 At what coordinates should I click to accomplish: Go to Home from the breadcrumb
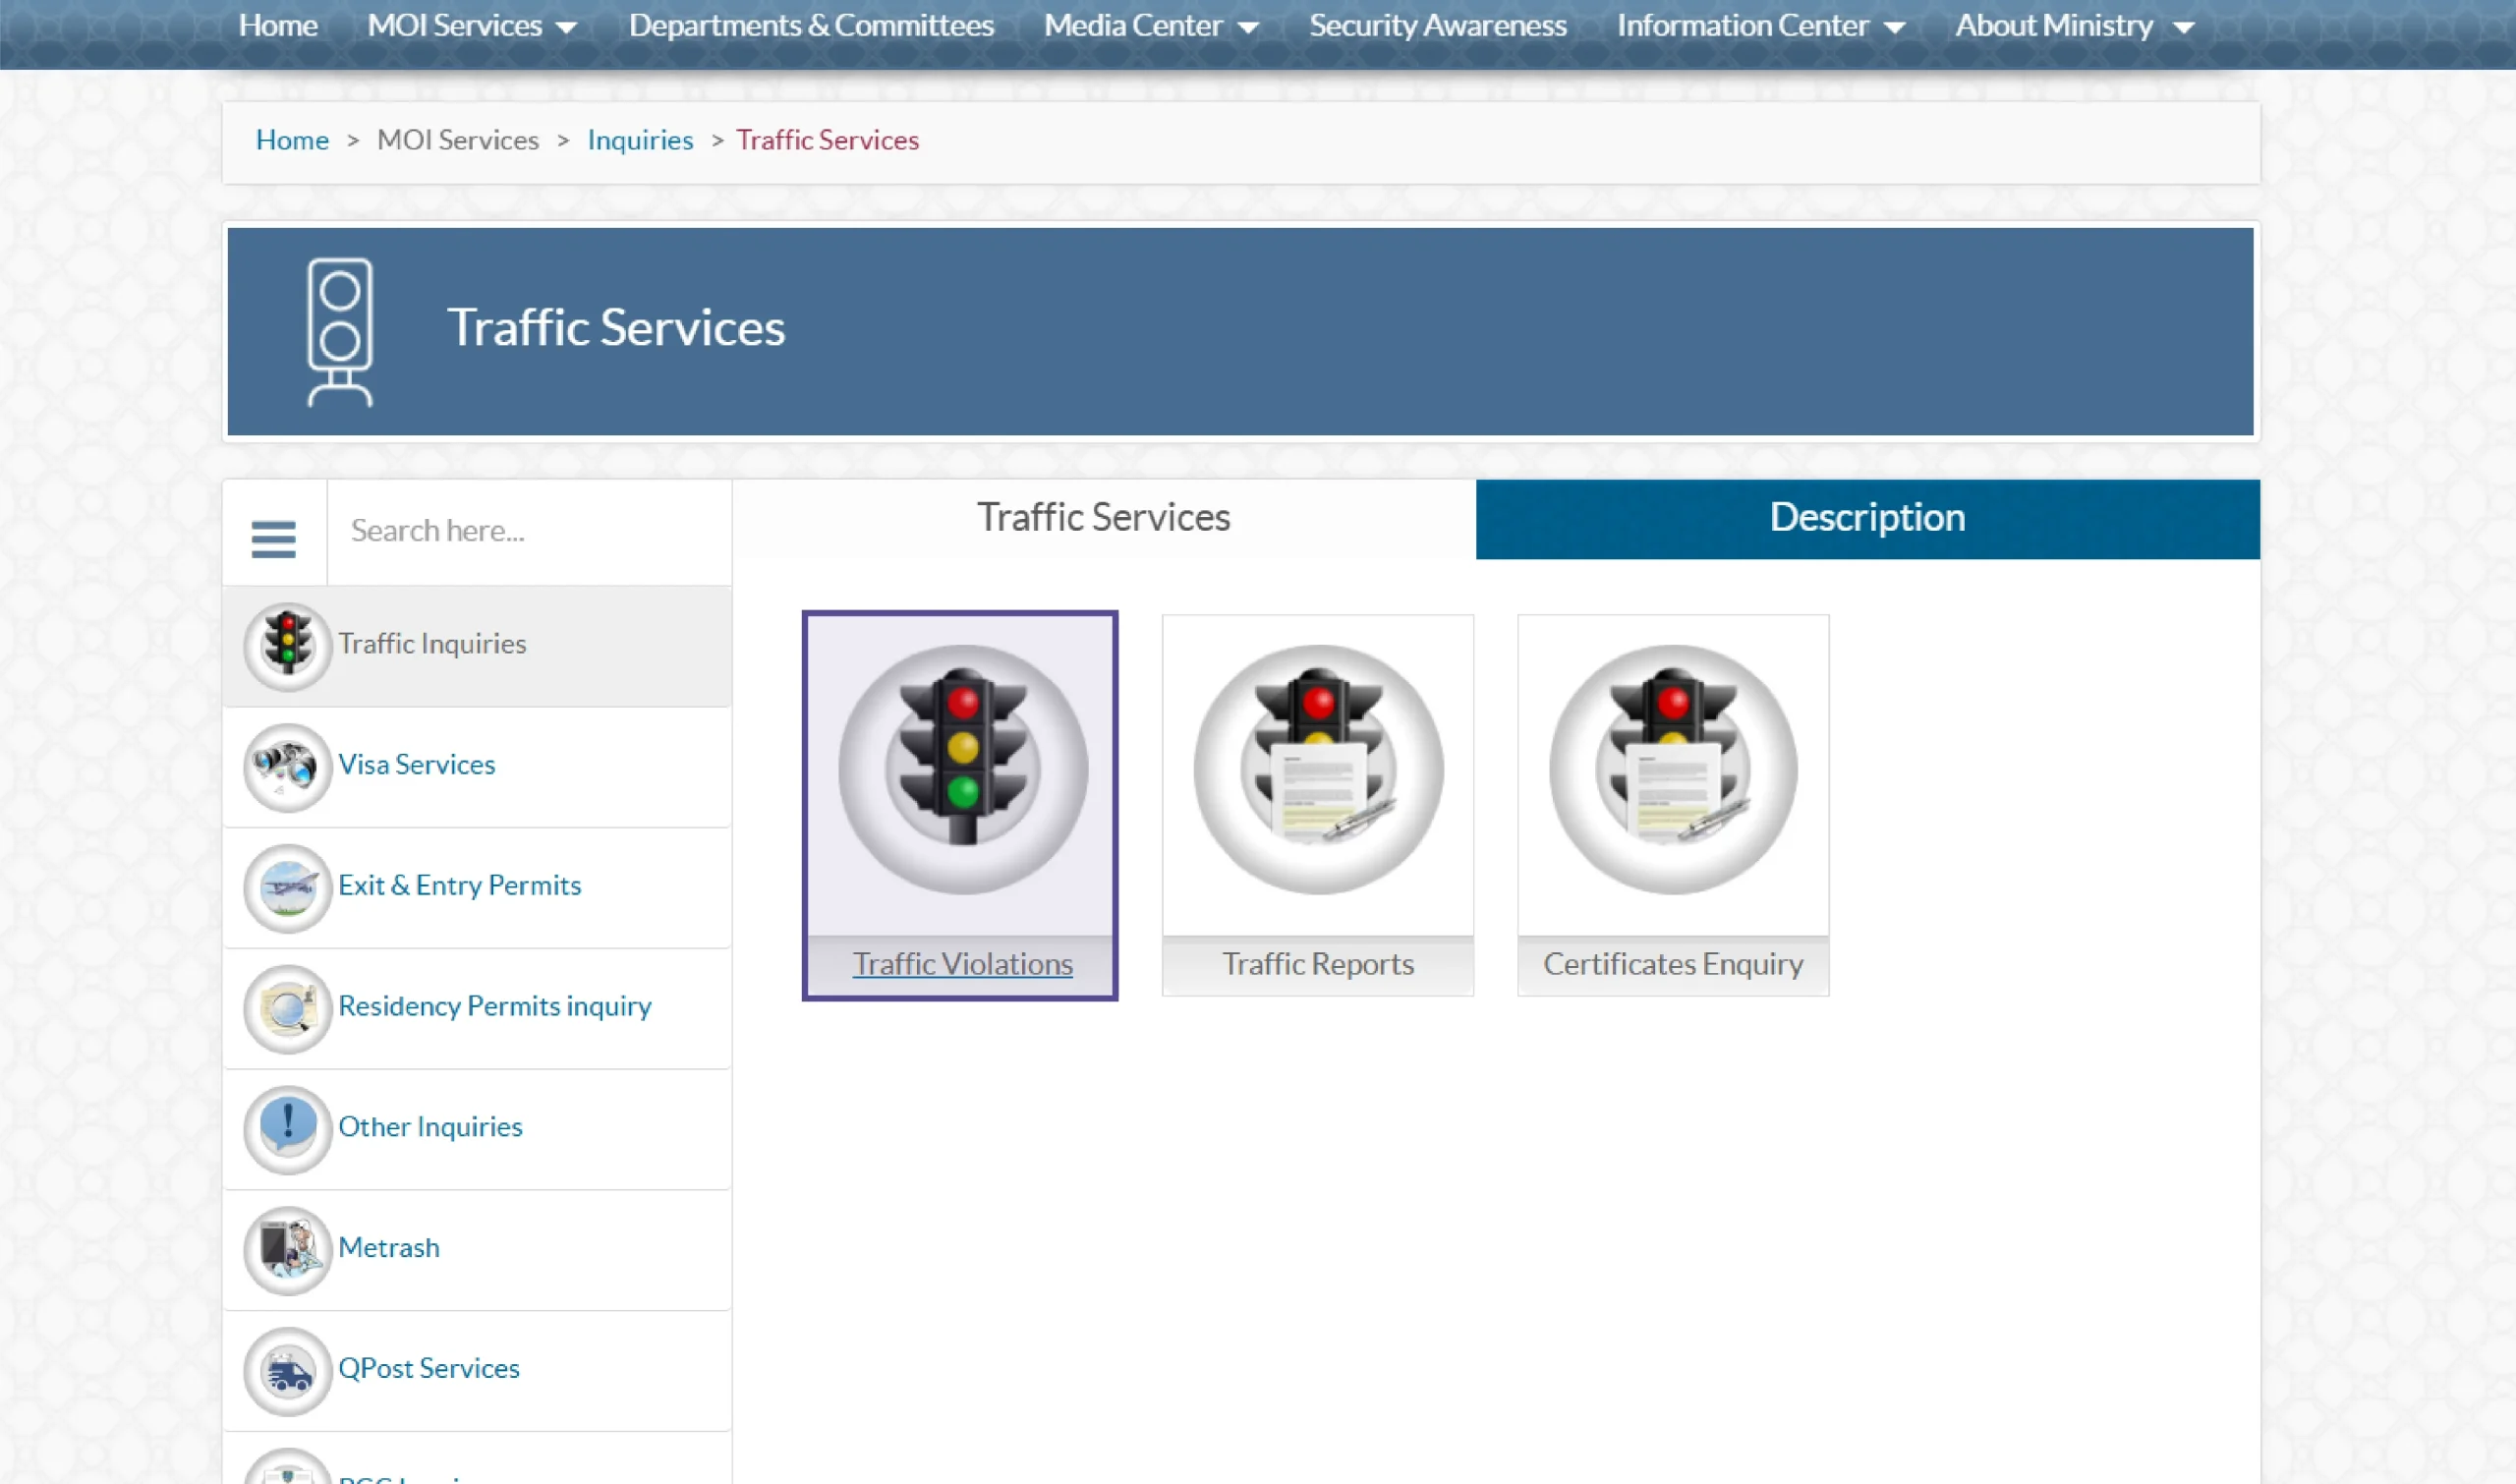[292, 140]
